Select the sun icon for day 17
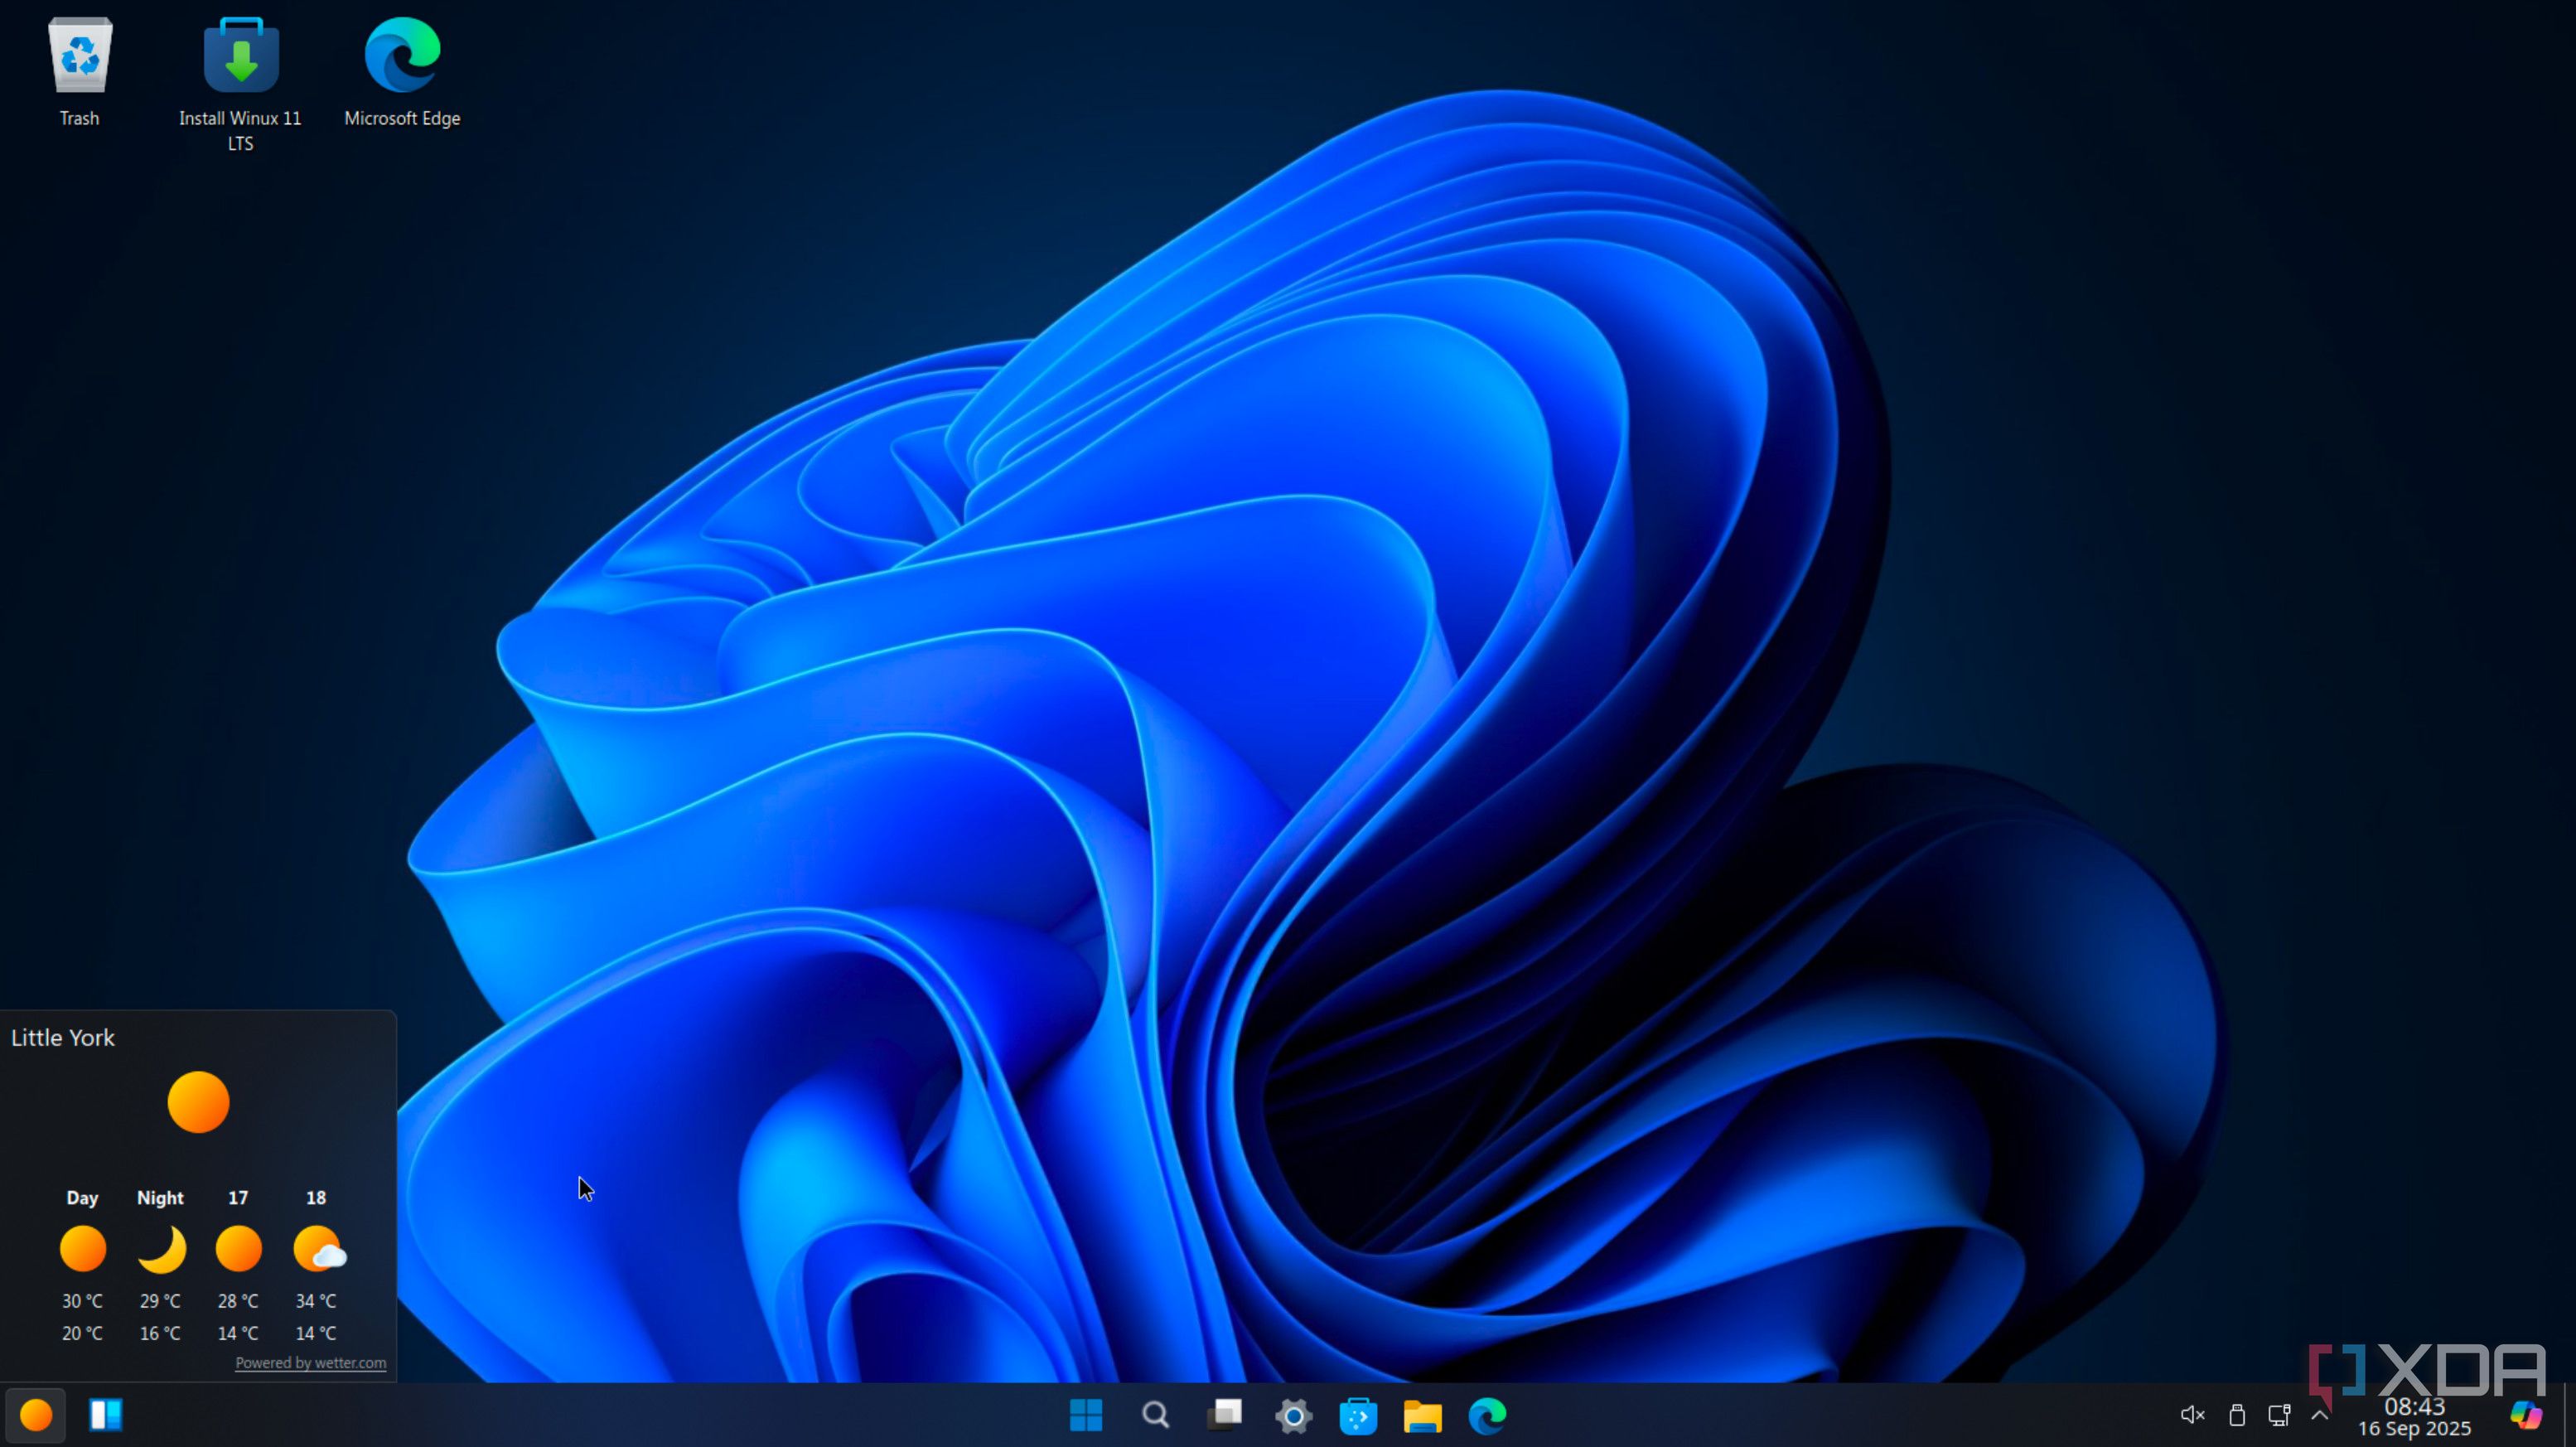 tap(238, 1249)
